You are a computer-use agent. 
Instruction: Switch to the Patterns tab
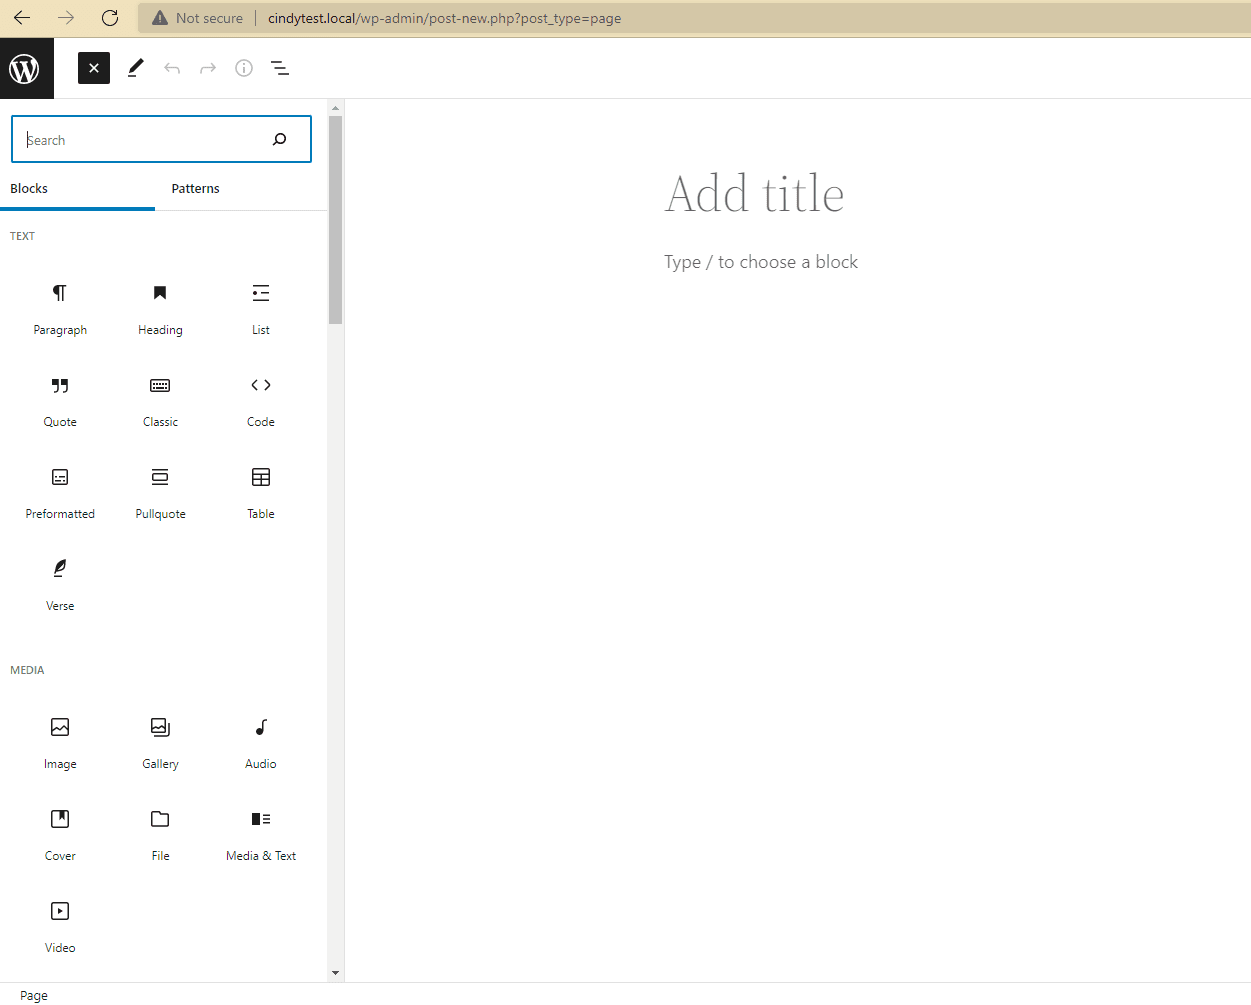click(x=195, y=188)
